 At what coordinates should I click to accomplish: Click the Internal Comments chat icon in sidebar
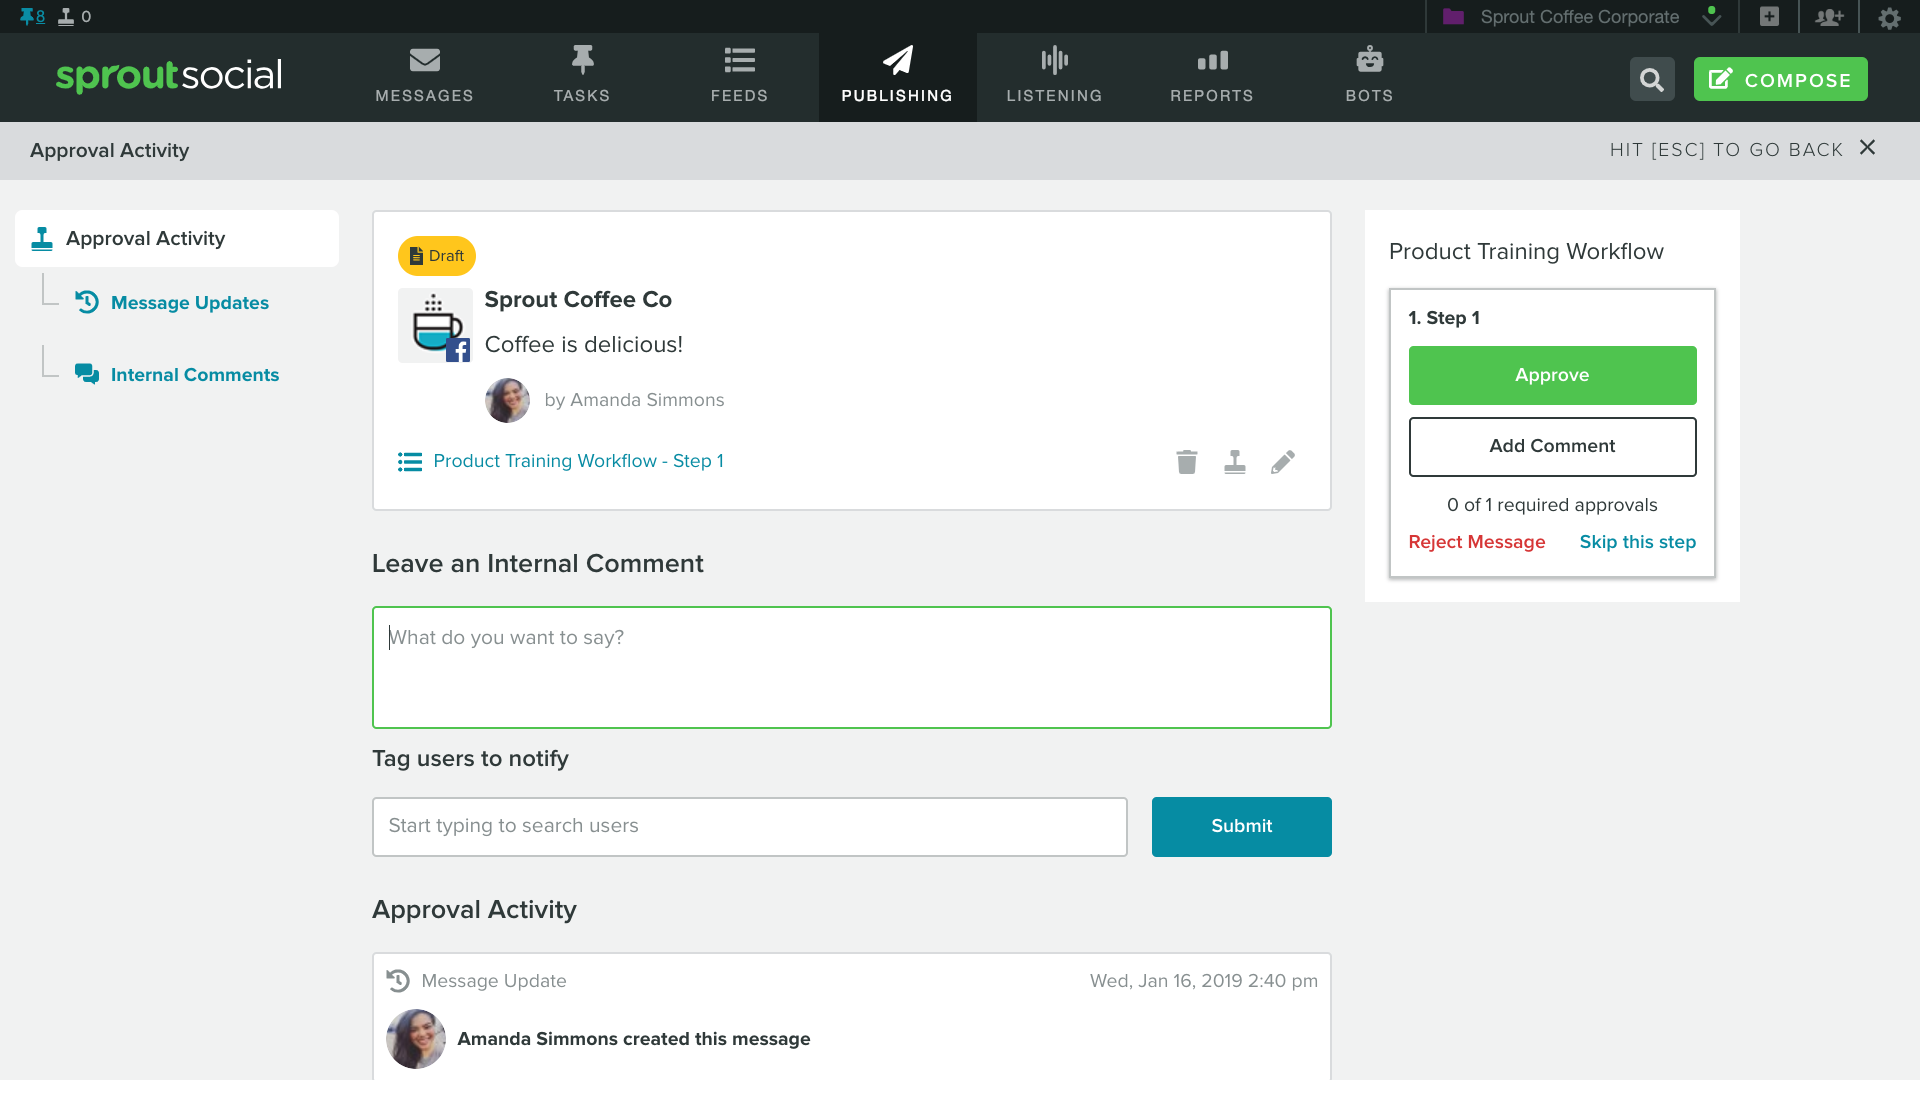tap(87, 374)
